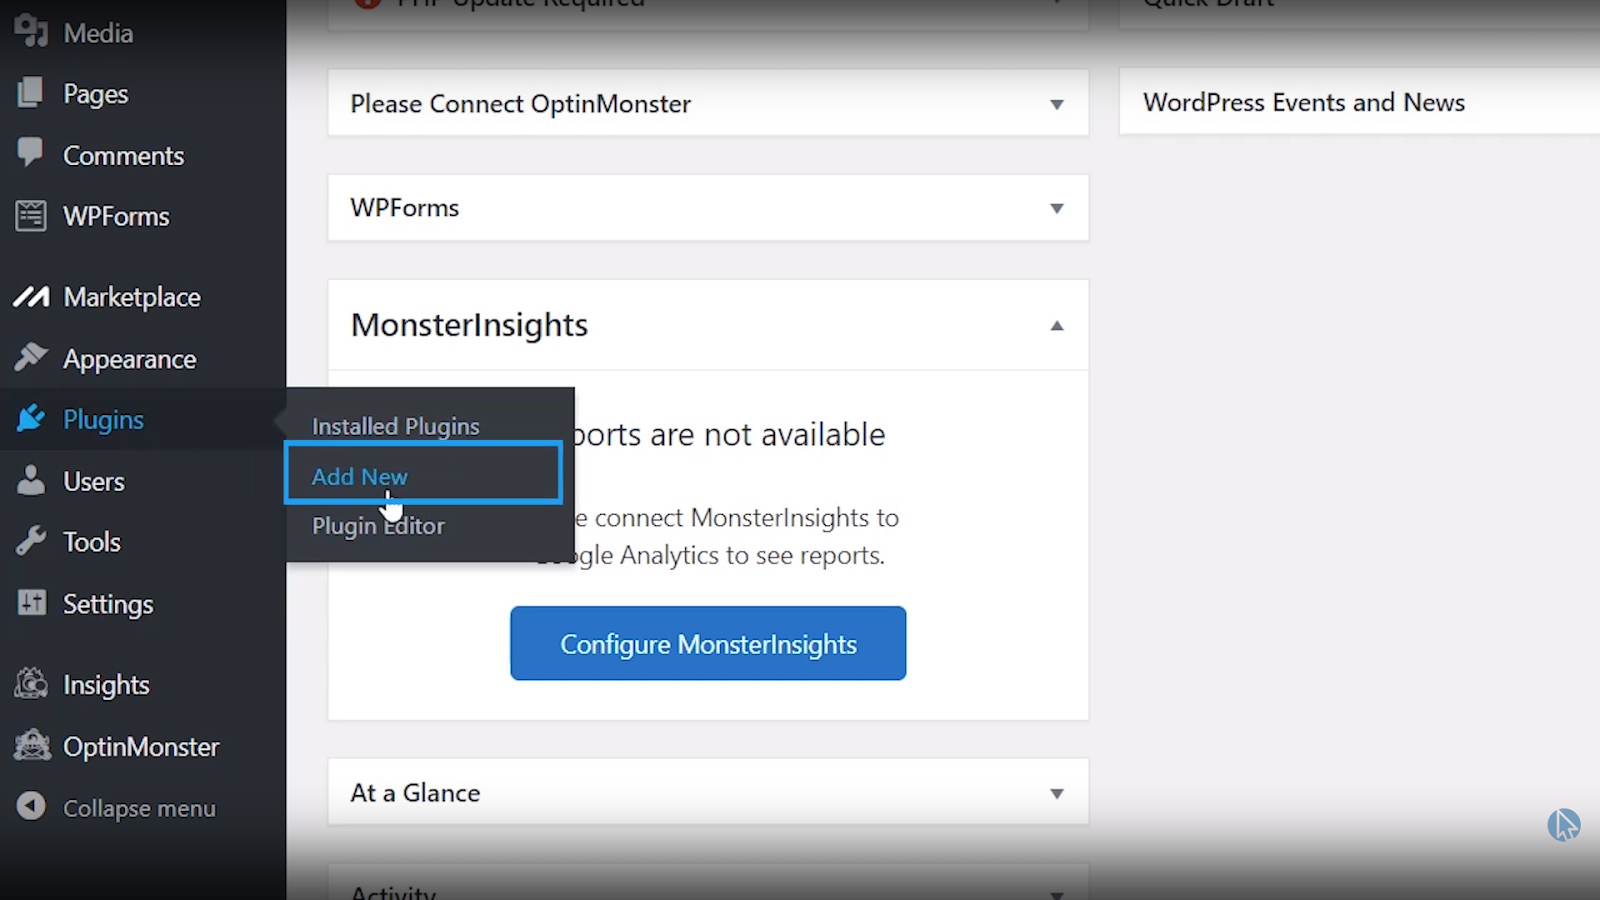Click the Pages icon in sidebar
1600x900 pixels.
point(31,93)
